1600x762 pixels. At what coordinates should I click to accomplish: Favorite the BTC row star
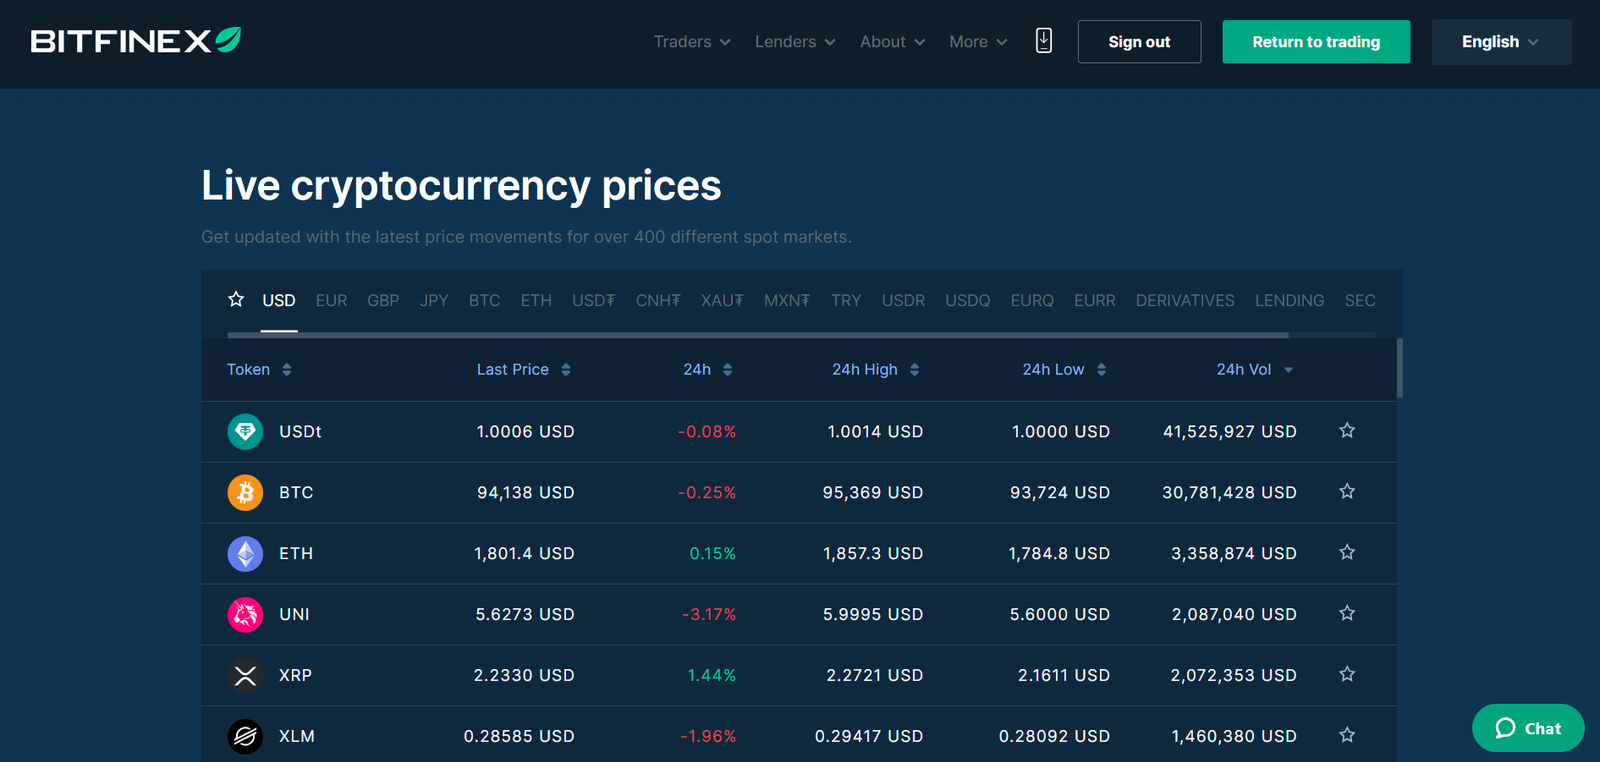(x=1347, y=491)
